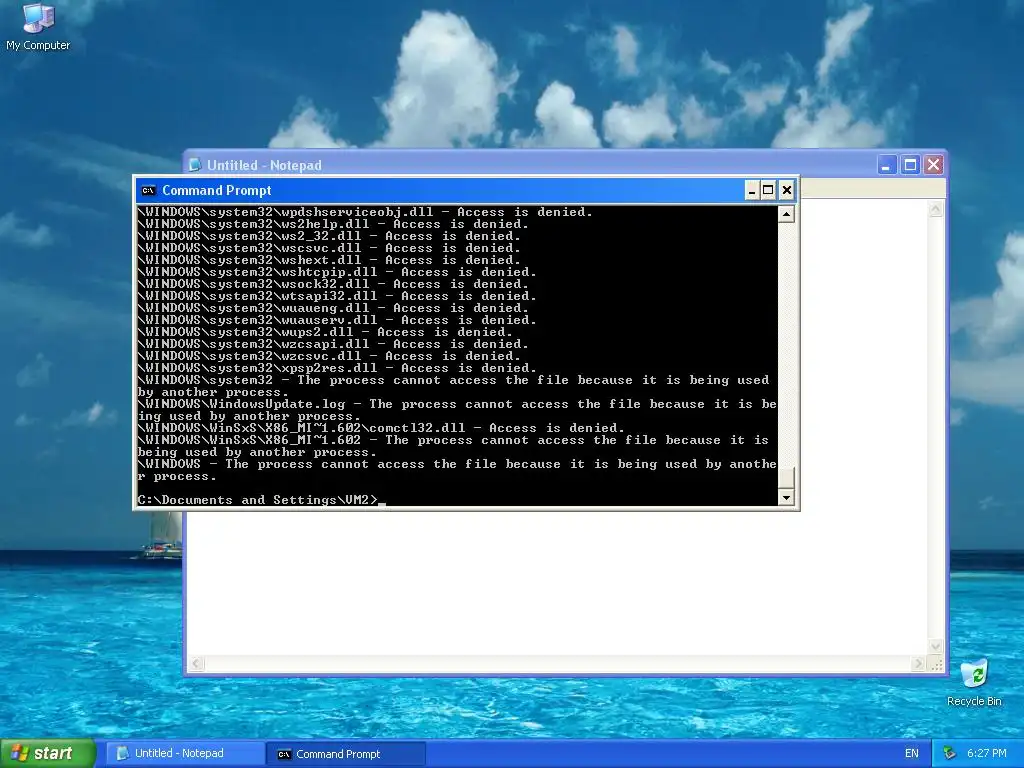The width and height of the screenshot is (1024, 768).
Task: Close the Untitled - Notepad window
Action: point(934,165)
